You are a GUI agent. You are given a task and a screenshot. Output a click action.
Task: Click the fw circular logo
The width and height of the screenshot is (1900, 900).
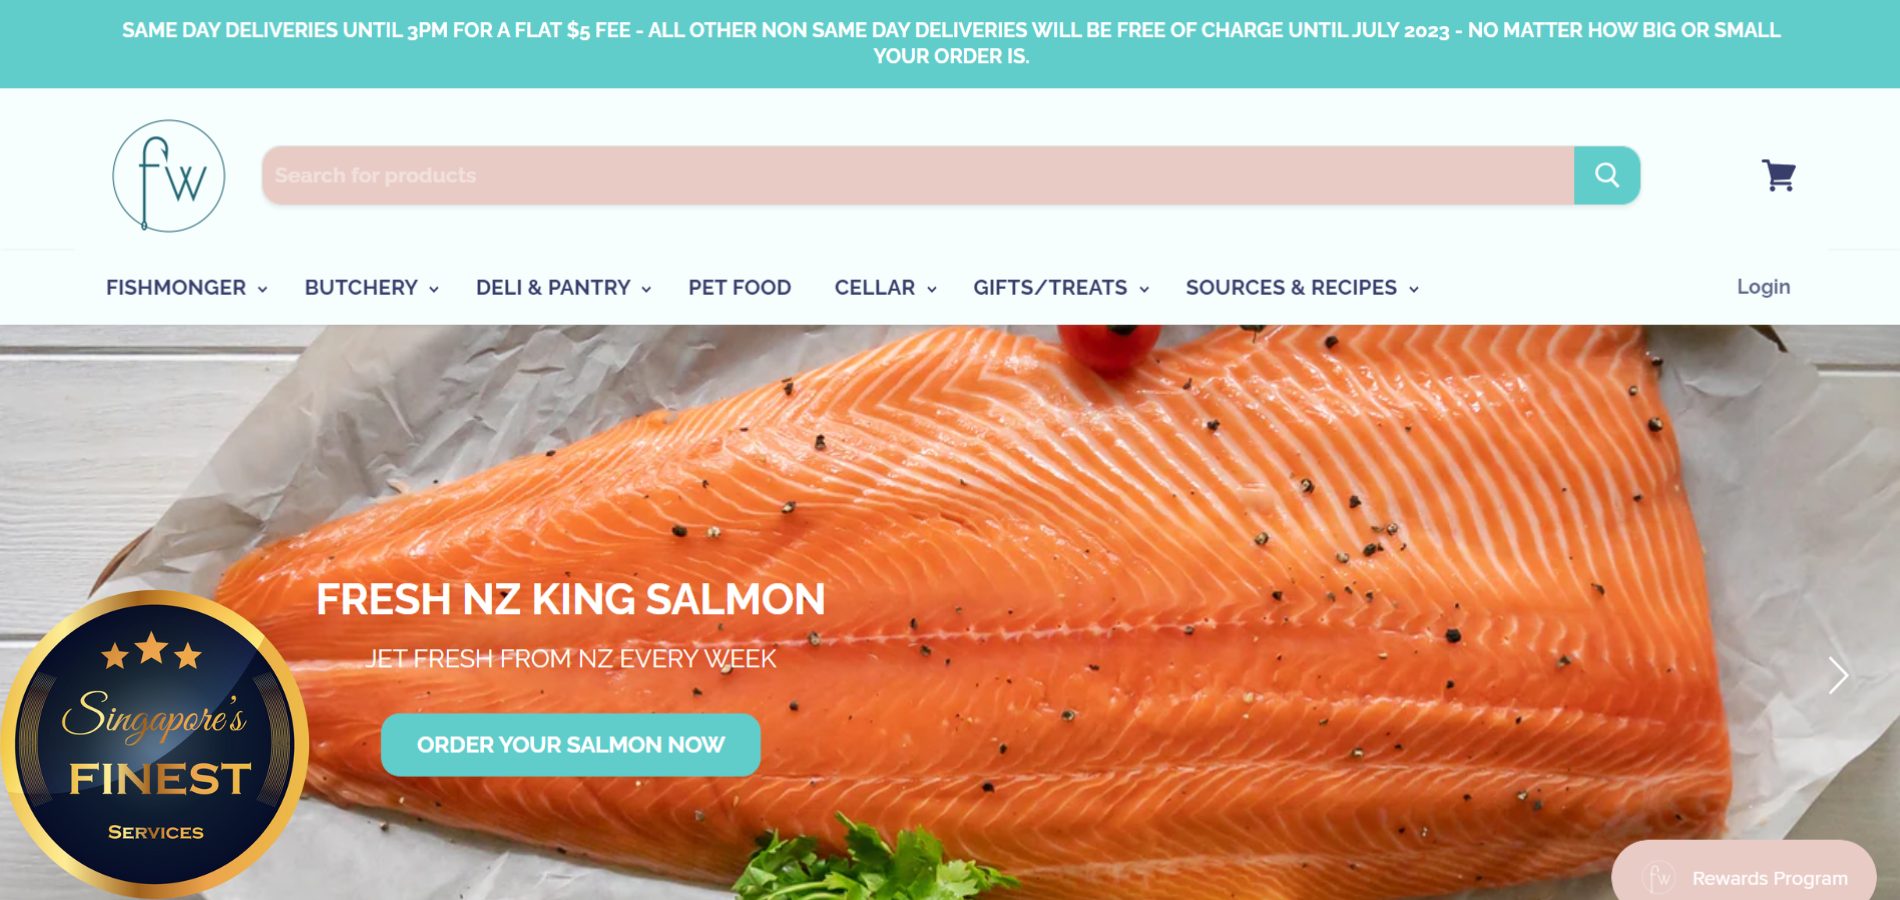click(168, 176)
